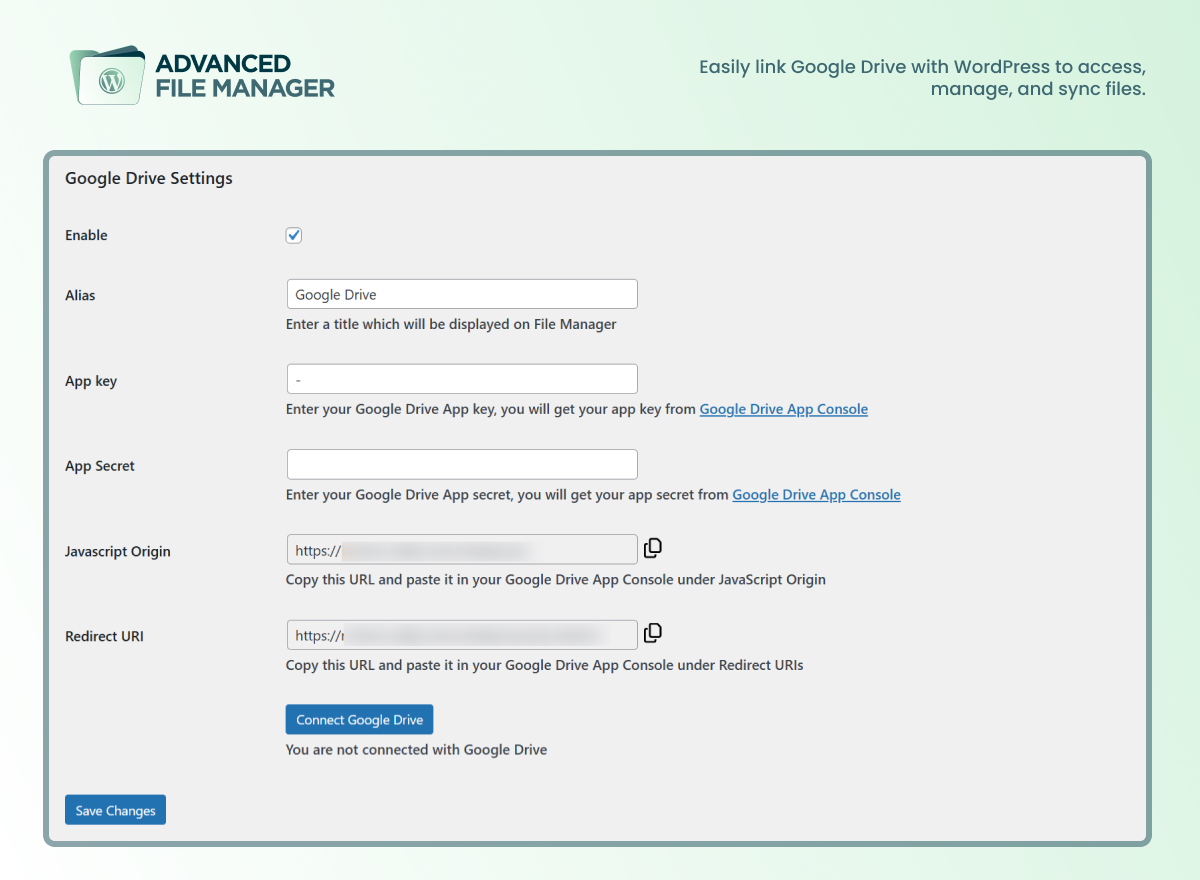Open Google Drive App Console link under App key
This screenshot has width=1200, height=880.
coord(784,409)
